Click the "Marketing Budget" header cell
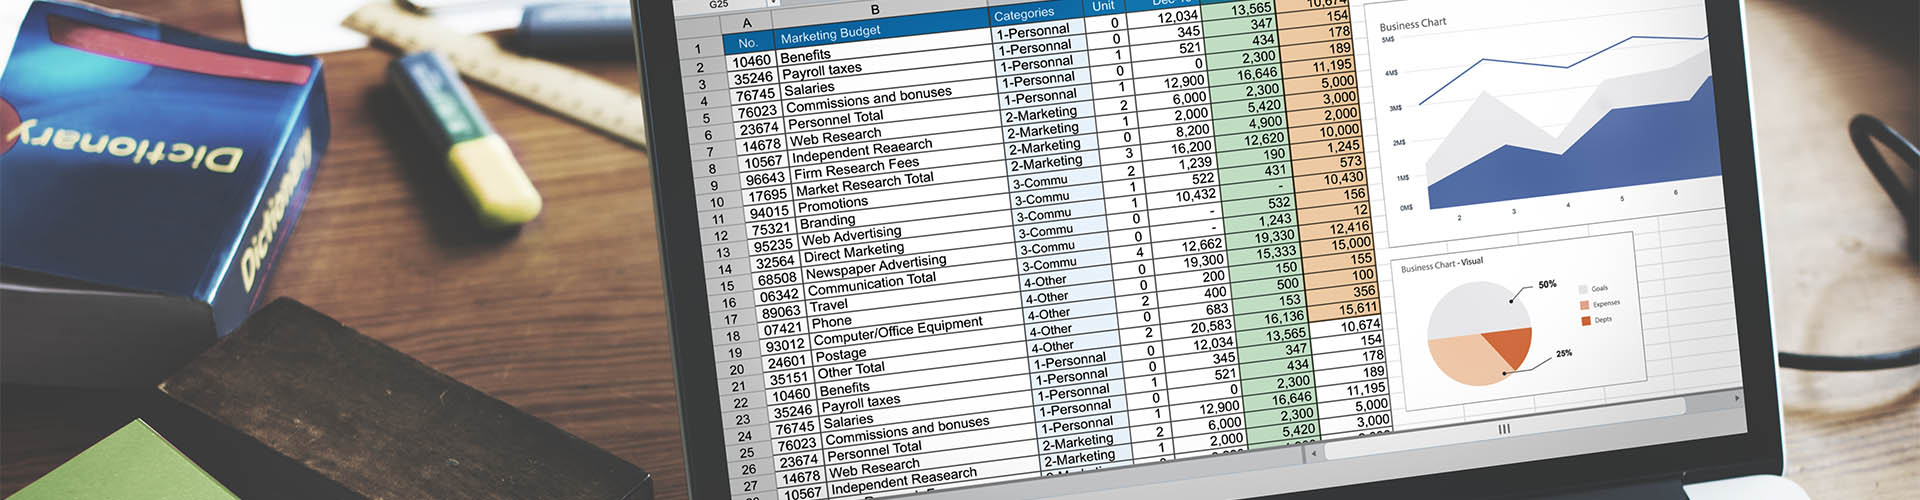1920x500 pixels. (830, 34)
